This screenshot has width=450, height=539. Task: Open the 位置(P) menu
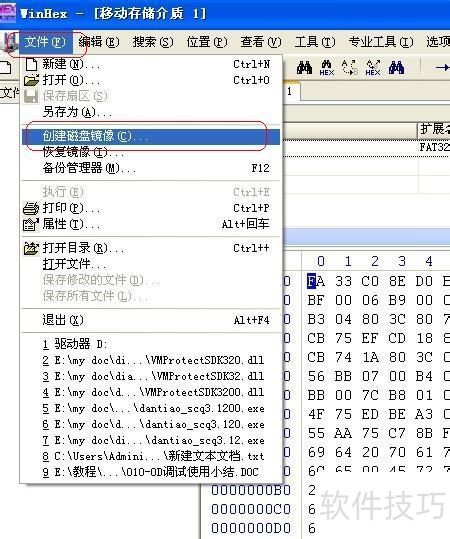207,42
